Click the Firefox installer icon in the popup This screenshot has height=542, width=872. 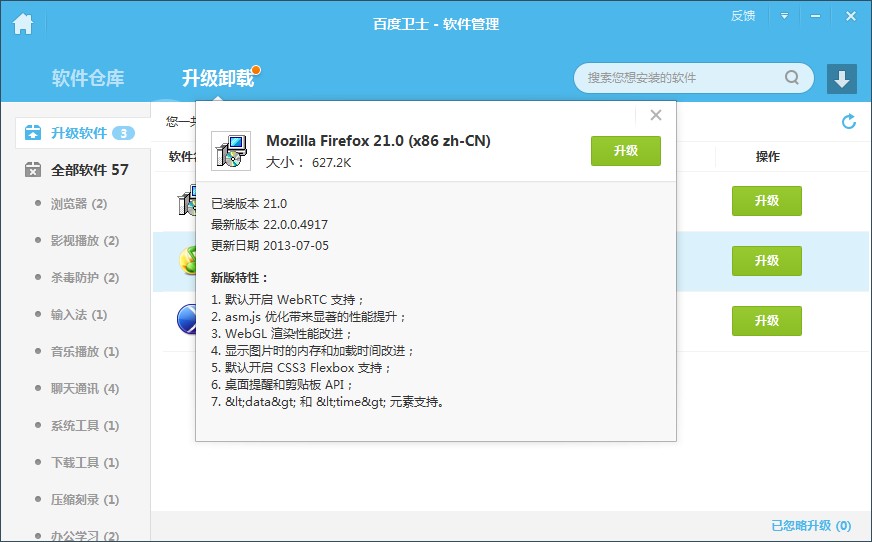tap(231, 151)
